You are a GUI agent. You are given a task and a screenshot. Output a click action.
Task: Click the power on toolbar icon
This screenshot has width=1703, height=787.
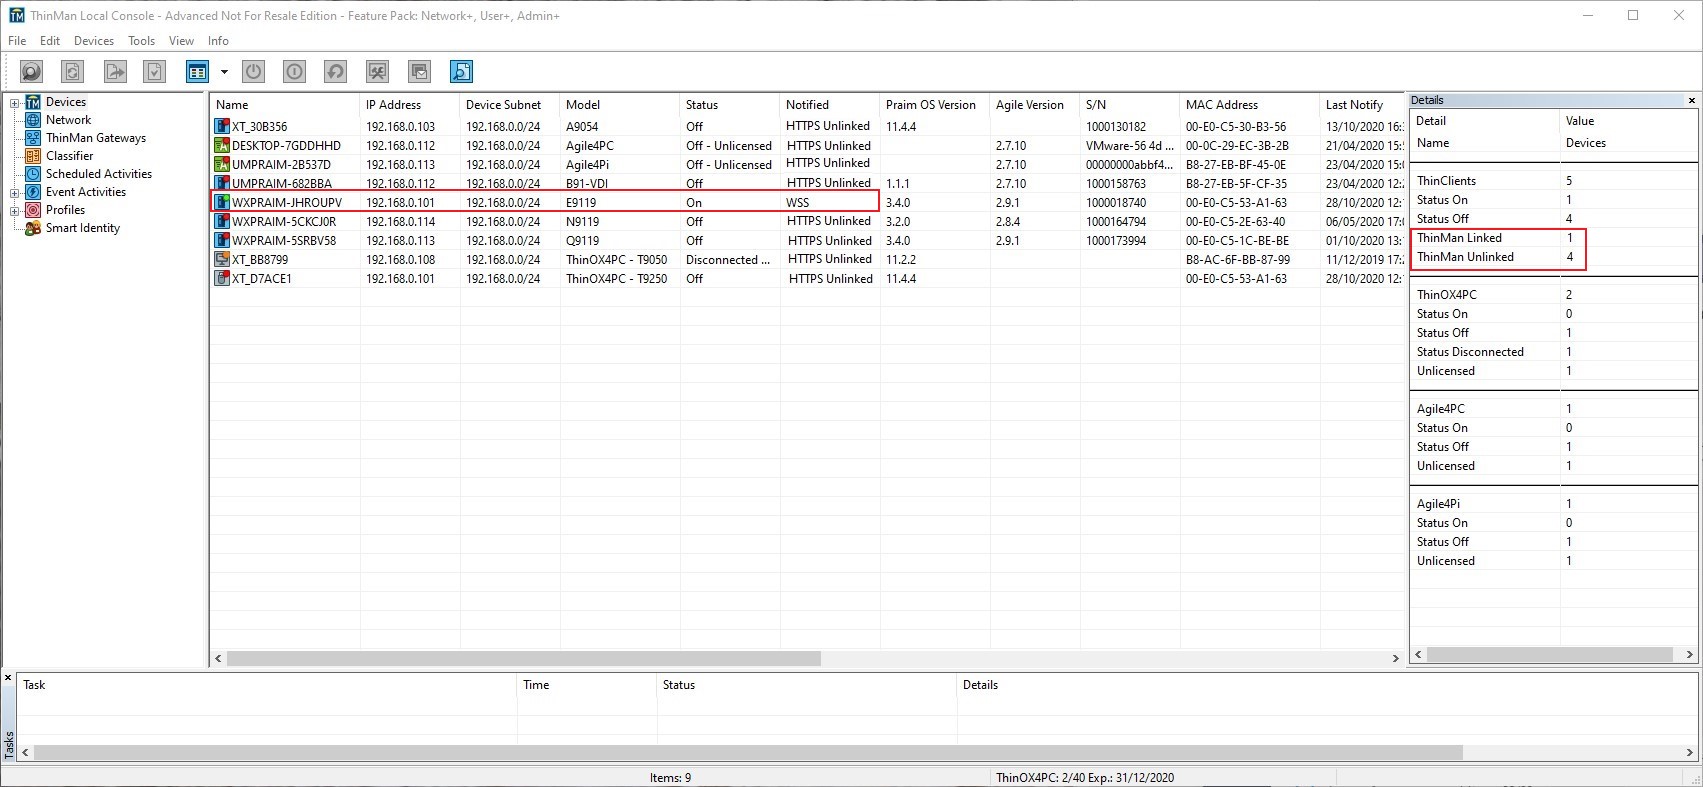click(294, 71)
